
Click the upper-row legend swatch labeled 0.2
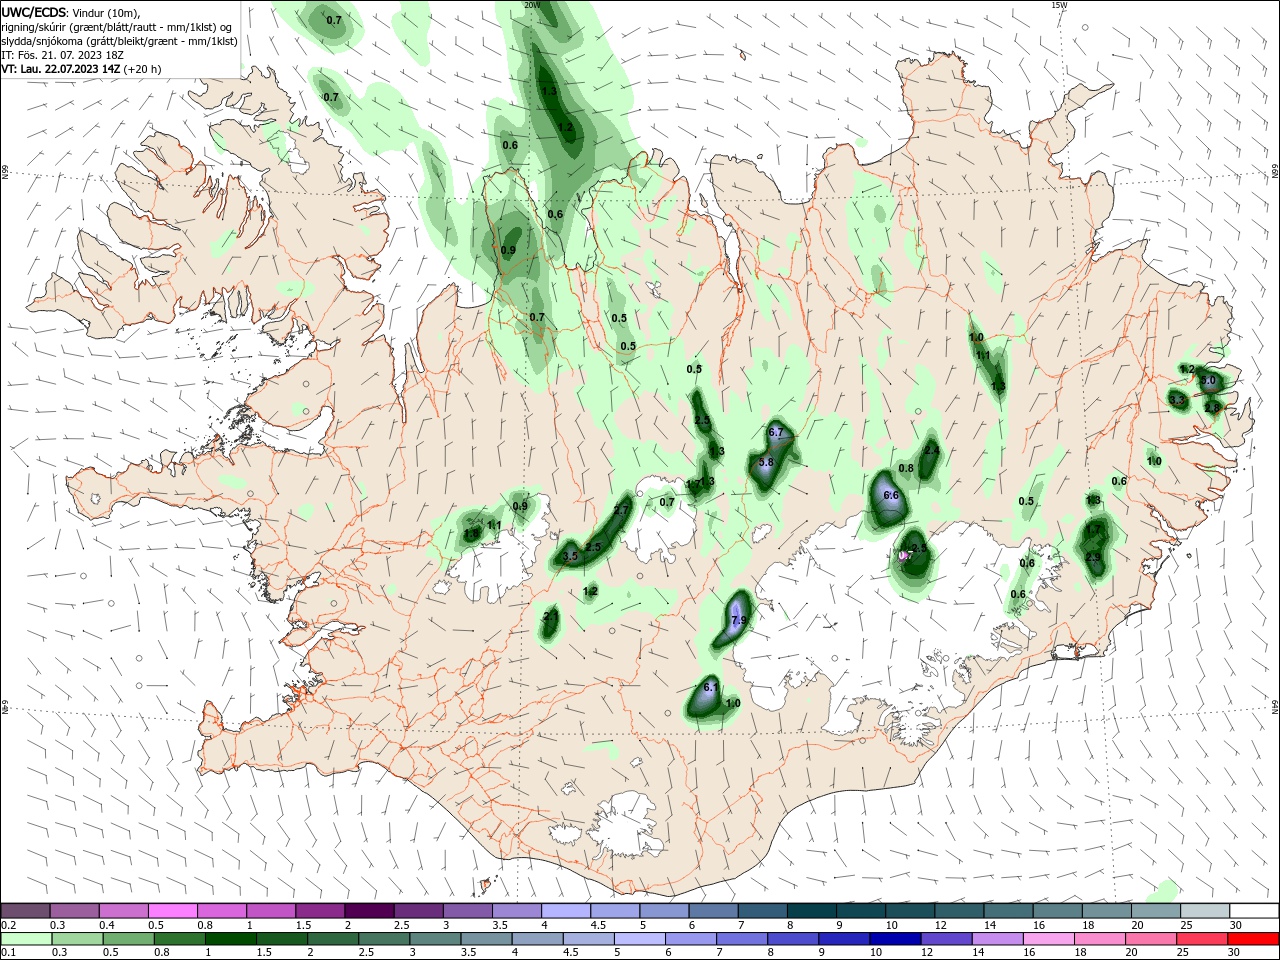click(25, 911)
